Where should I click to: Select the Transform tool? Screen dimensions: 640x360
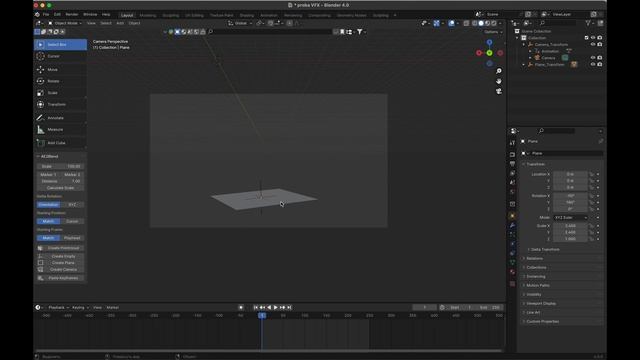pos(60,104)
